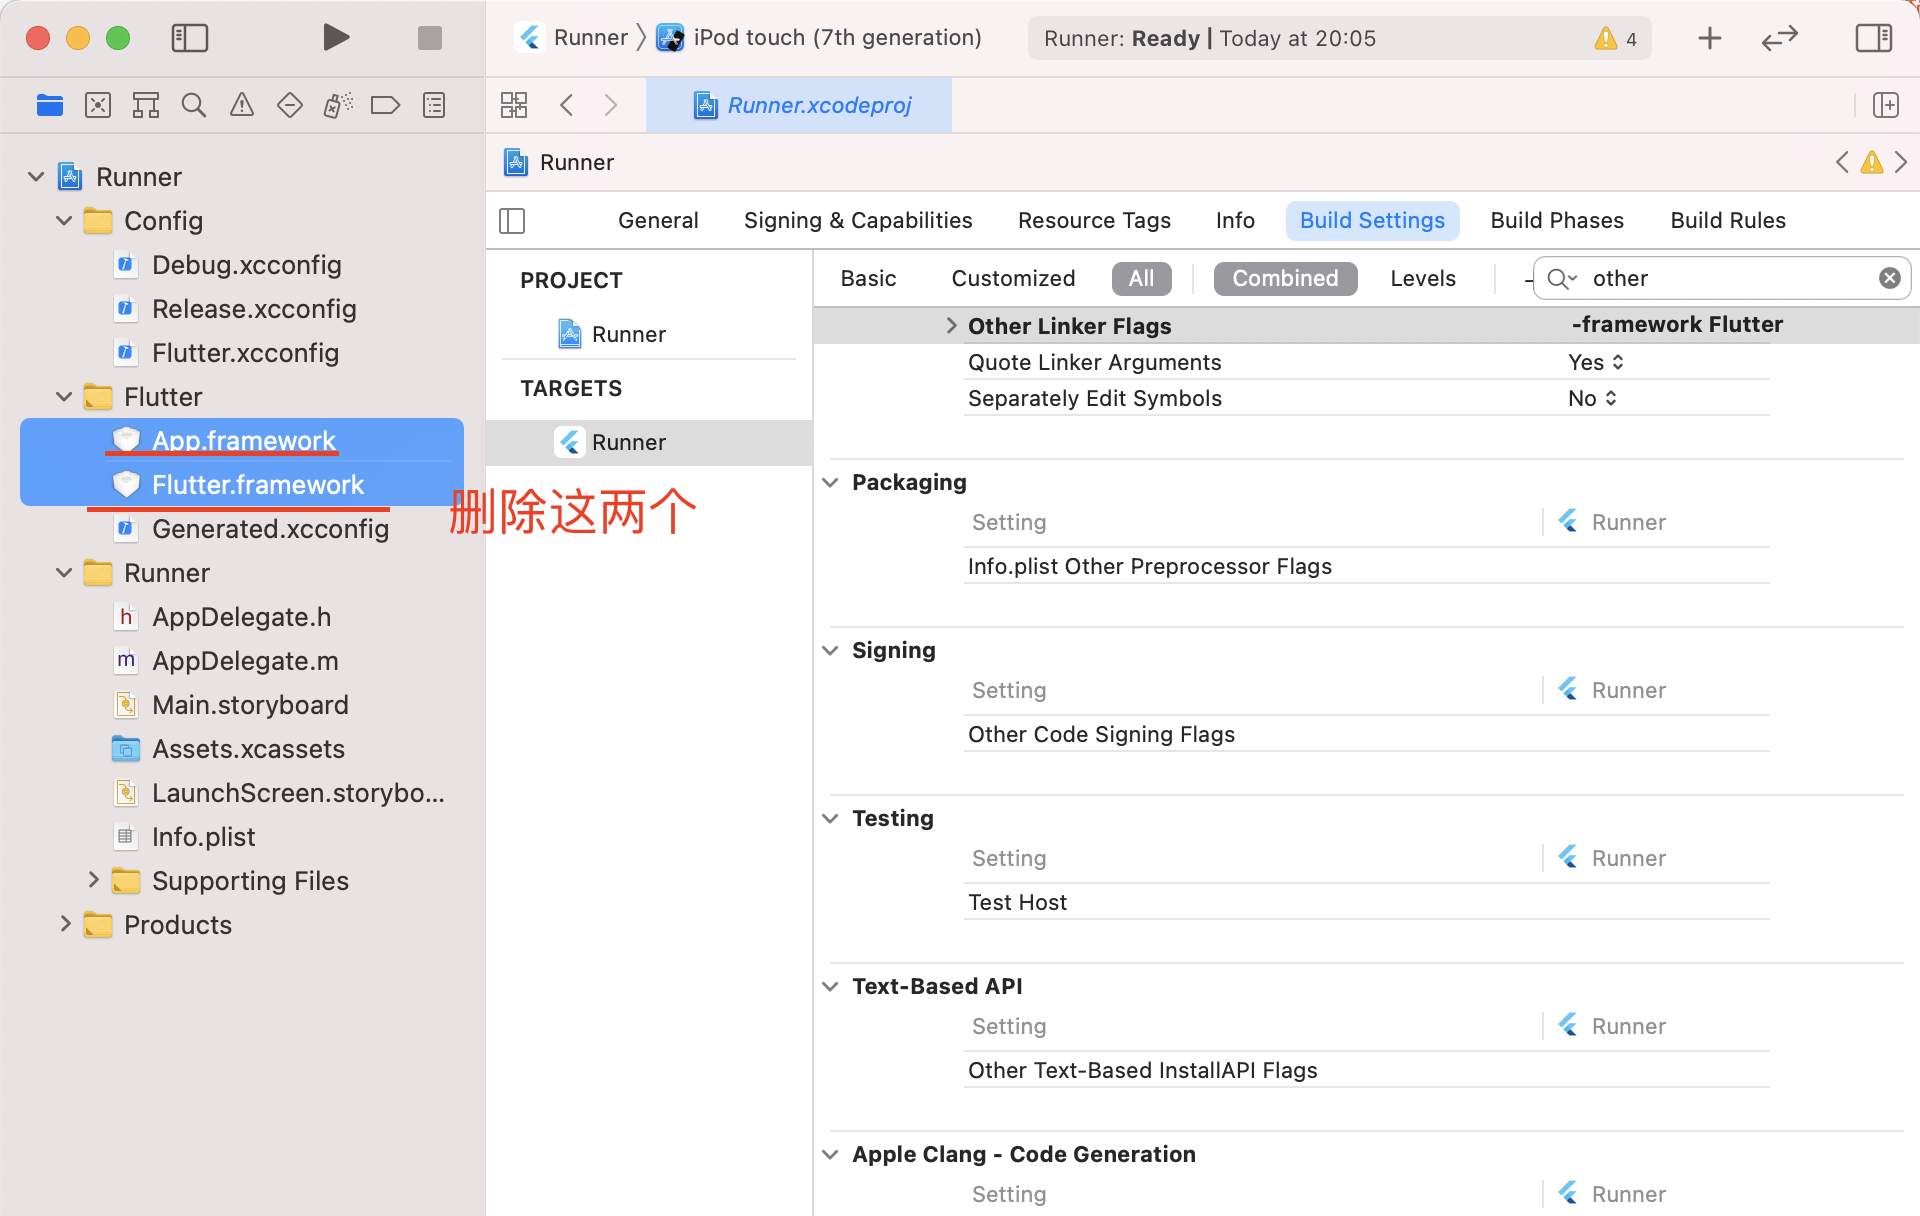Select the All settings filter
Viewport: 1920px width, 1216px height.
click(1141, 278)
